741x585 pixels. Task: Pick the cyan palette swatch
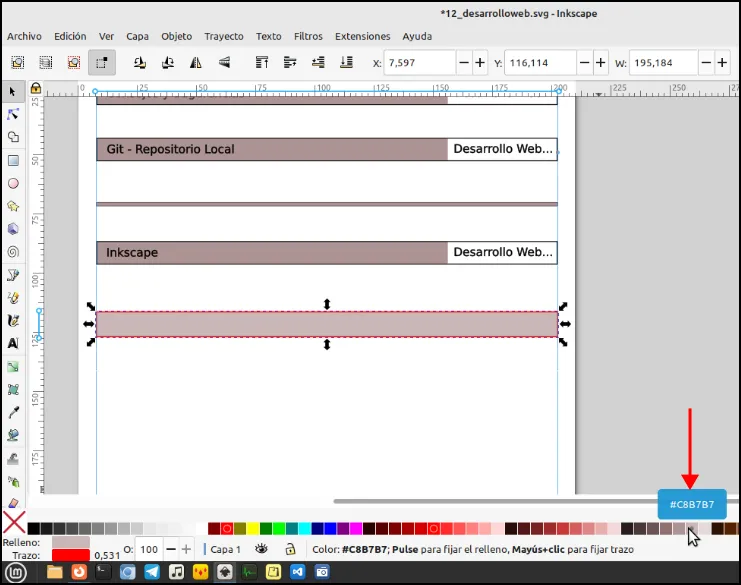pos(304,528)
